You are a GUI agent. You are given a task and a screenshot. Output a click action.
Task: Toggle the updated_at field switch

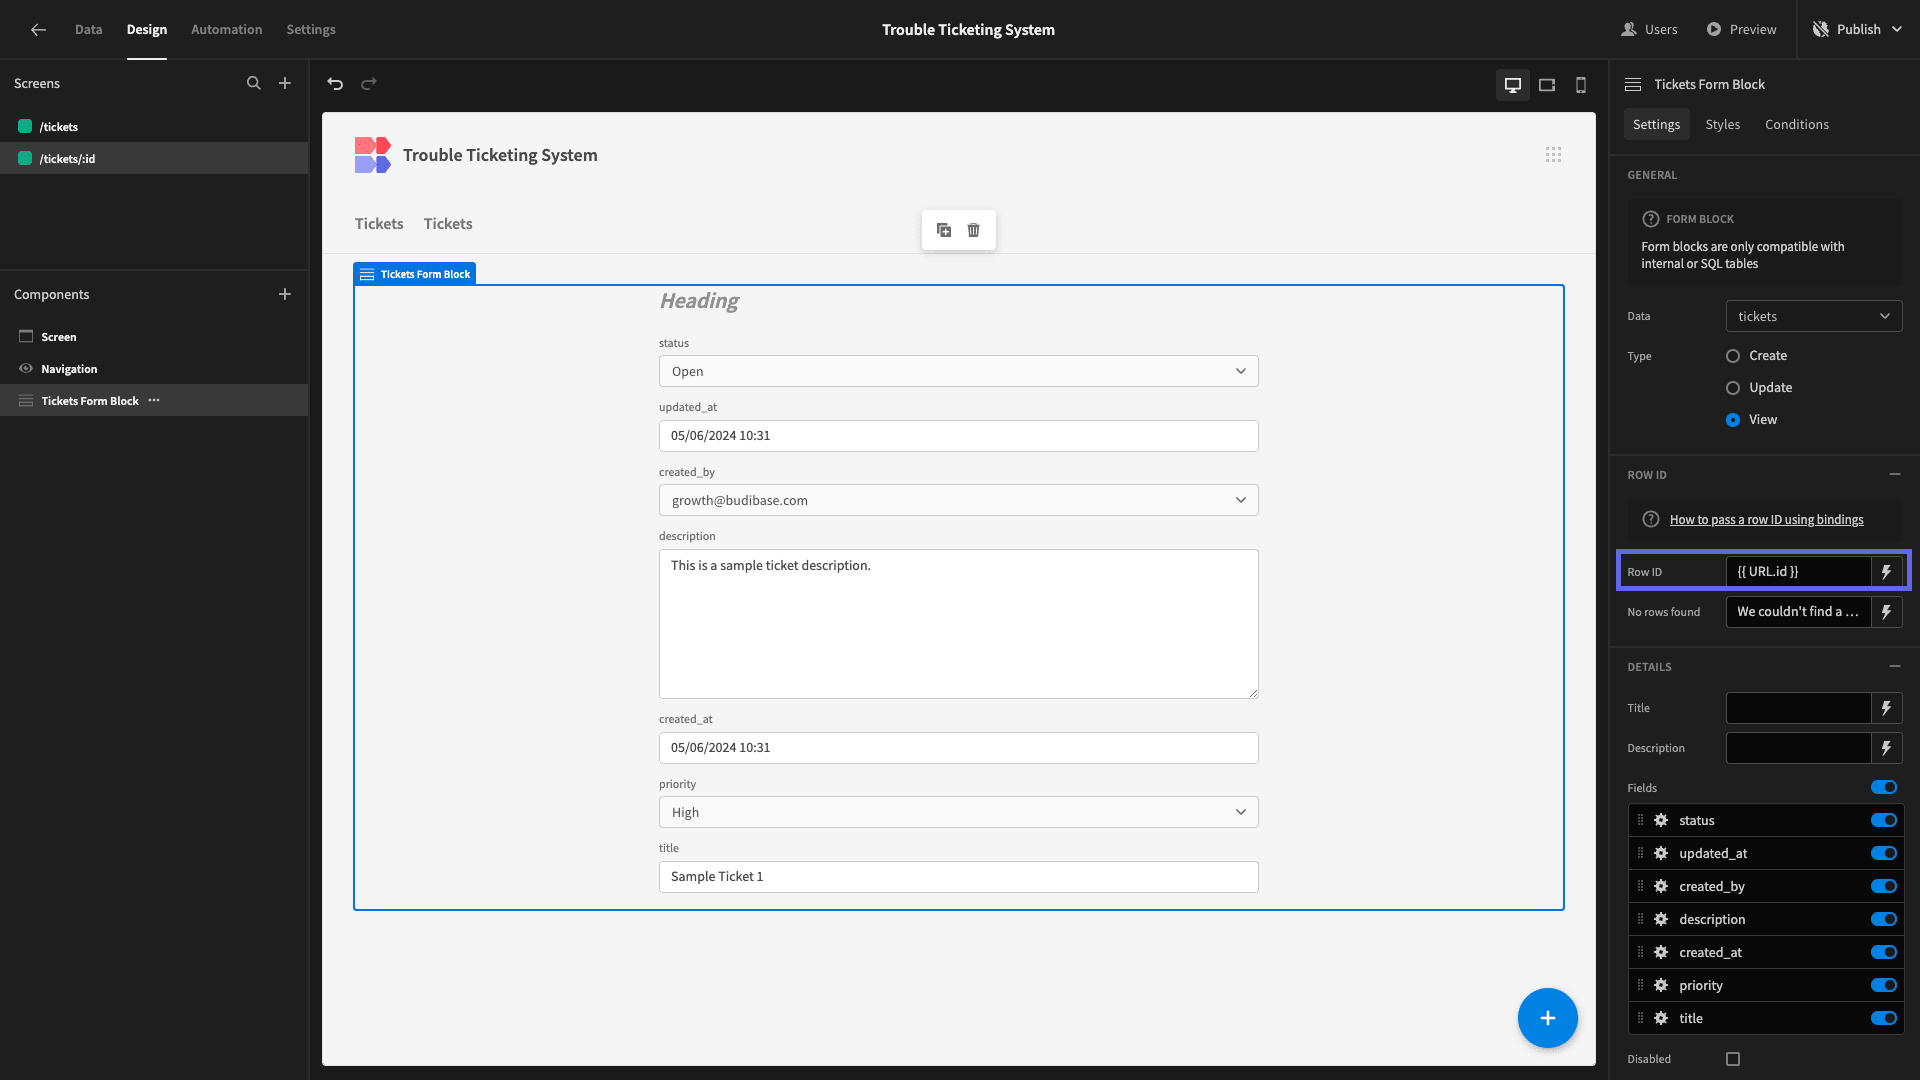coord(1884,853)
